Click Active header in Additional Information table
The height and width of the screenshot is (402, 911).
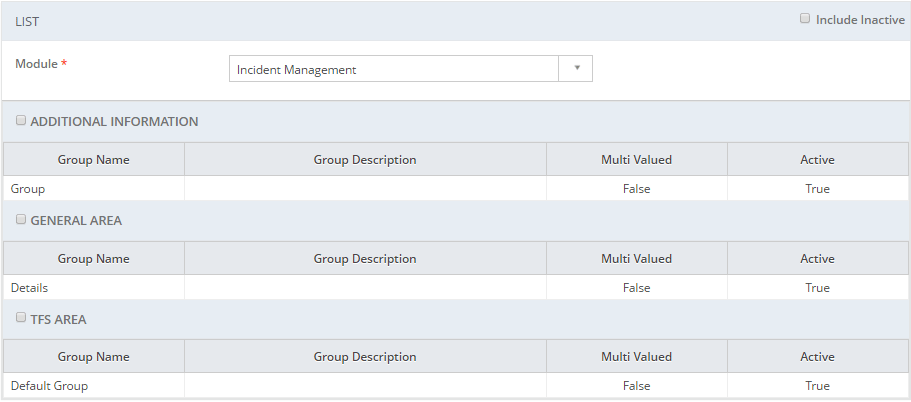click(817, 159)
